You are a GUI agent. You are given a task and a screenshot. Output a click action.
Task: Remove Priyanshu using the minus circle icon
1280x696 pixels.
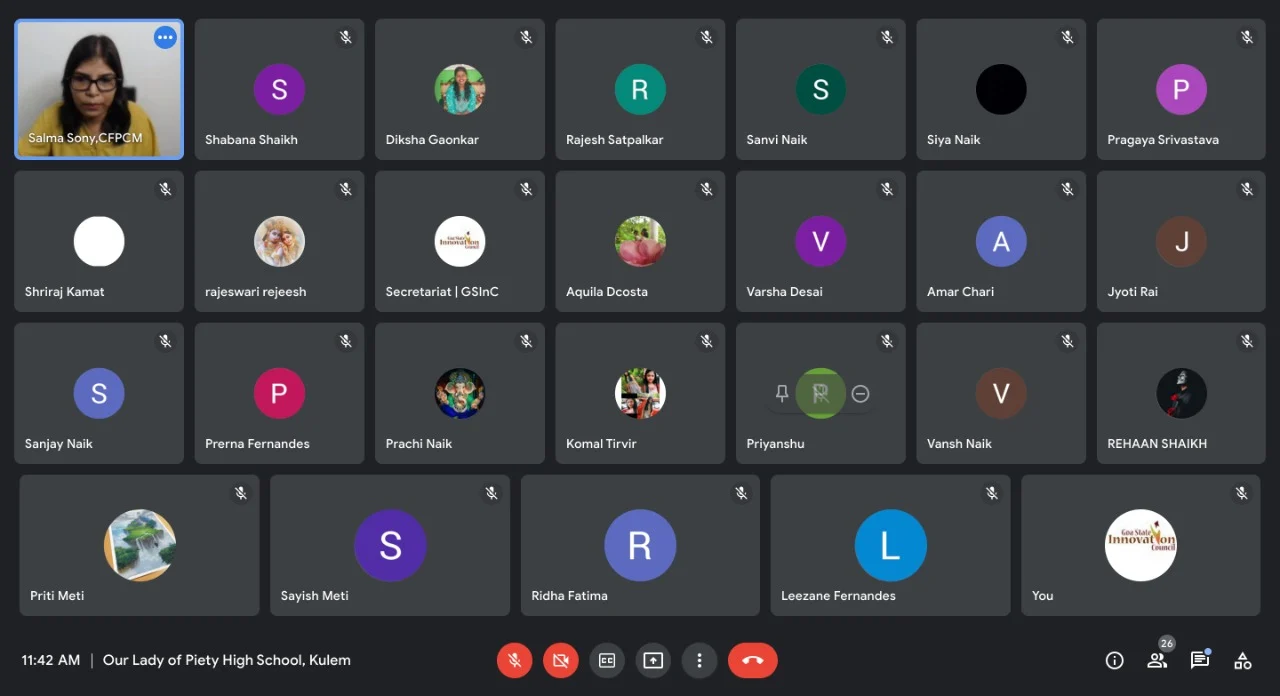tap(860, 394)
